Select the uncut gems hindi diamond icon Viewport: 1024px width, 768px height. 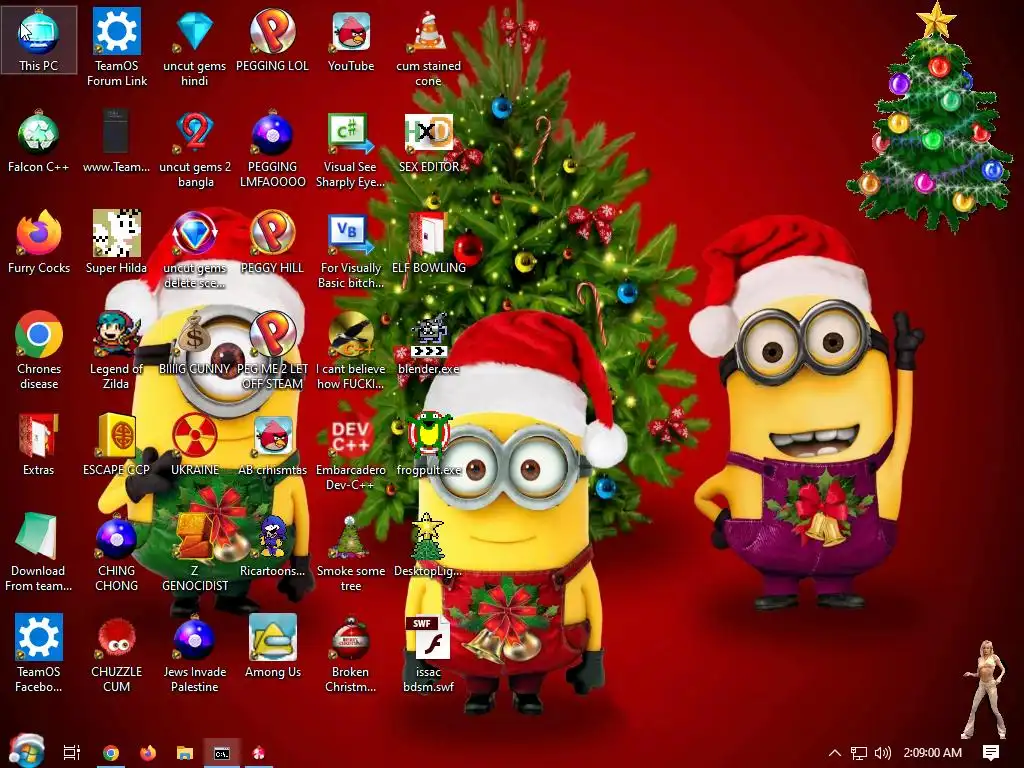click(195, 47)
